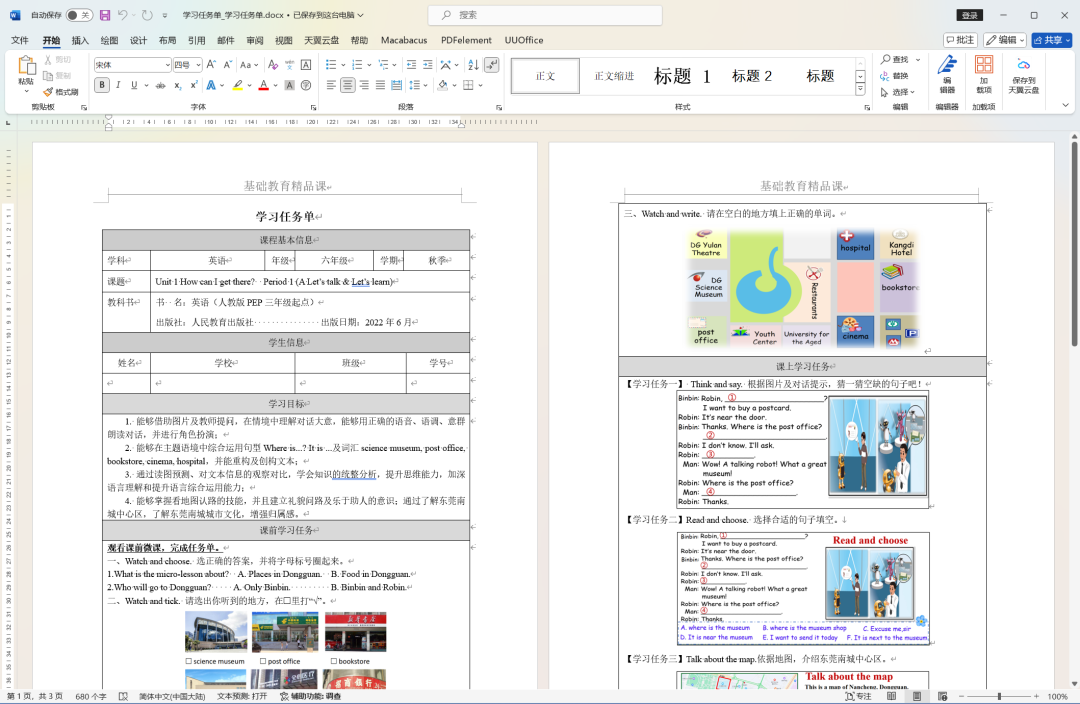Toggle Bold formatting in the ribbon
The height and width of the screenshot is (704, 1080).
(x=102, y=85)
